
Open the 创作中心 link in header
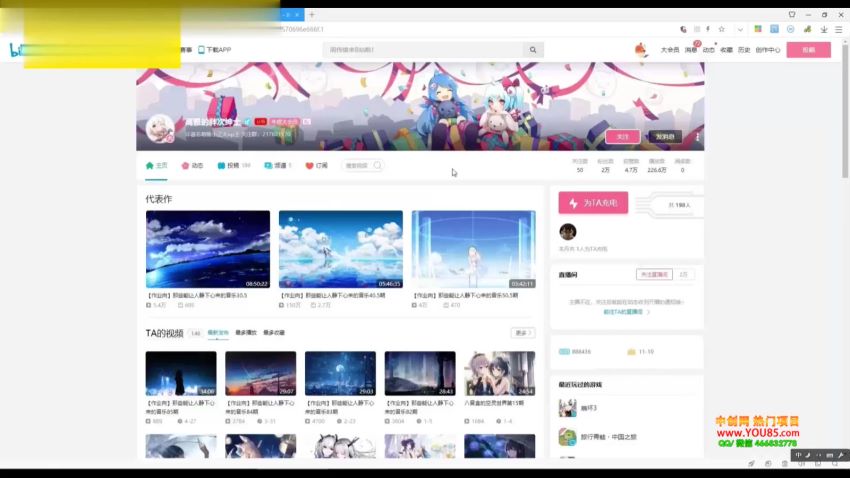pos(768,50)
